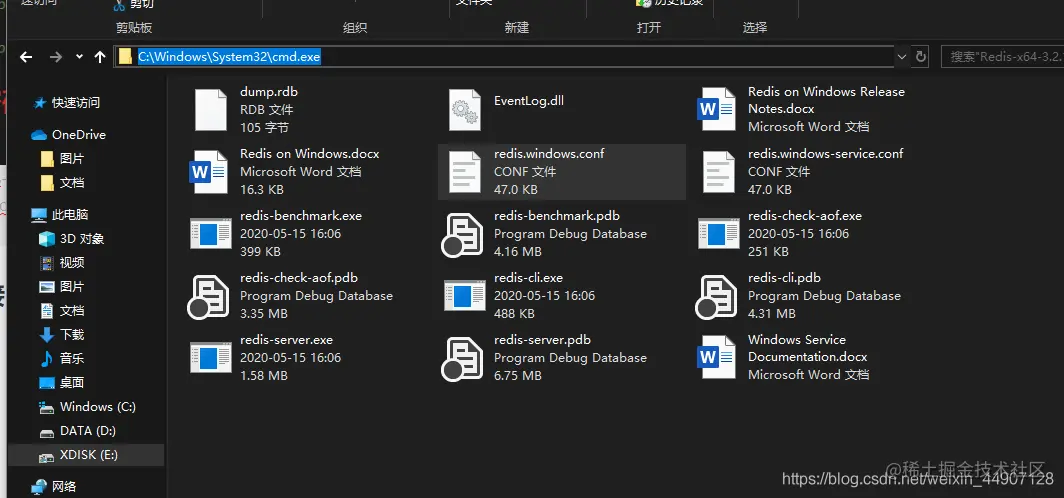The image size is (1064, 498).
Task: Click the 剪贴板 ribbon group label
Action: click(x=134, y=27)
